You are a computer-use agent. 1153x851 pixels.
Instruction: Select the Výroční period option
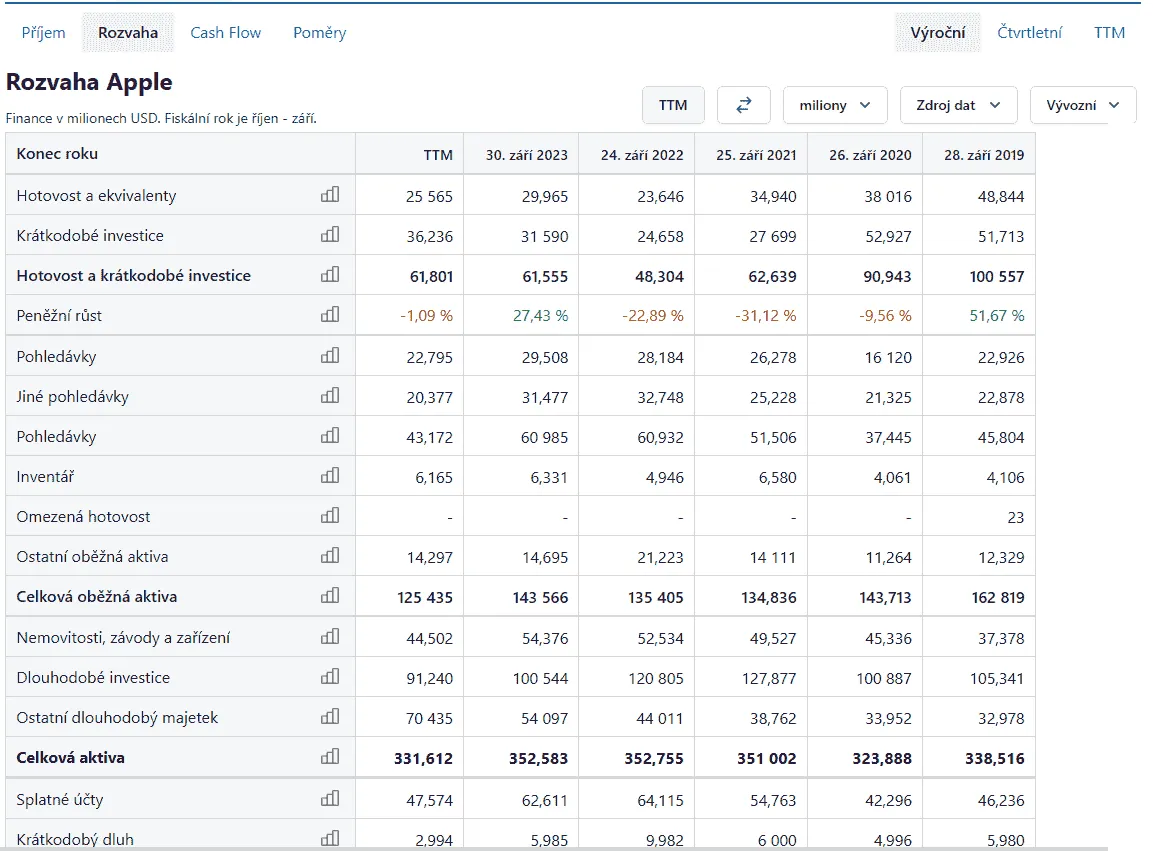coord(937,33)
